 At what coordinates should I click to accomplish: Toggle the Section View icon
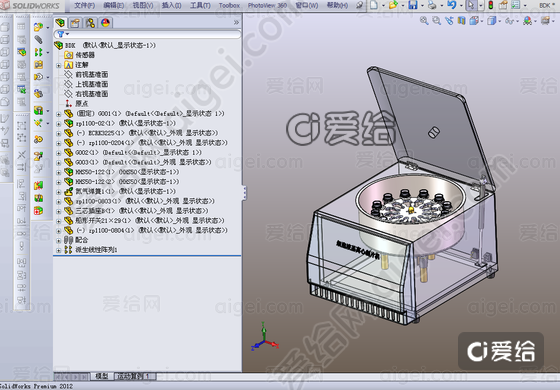(461, 21)
